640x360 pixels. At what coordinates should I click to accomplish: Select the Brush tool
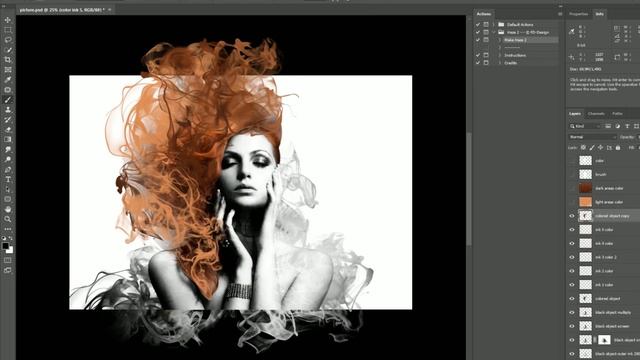pos(8,100)
